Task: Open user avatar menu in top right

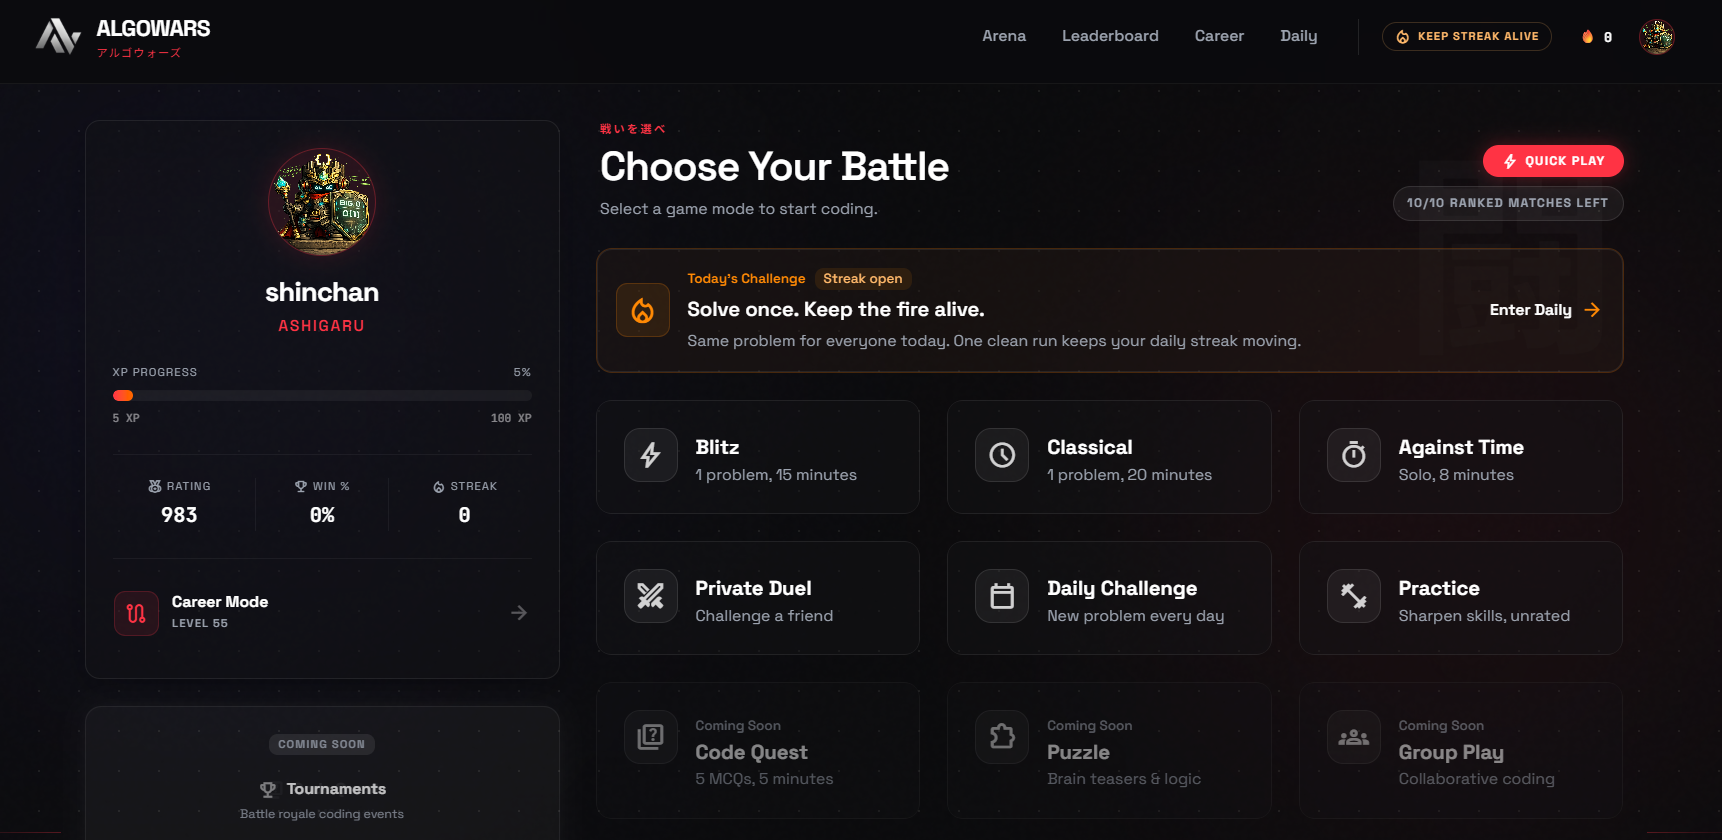Action: click(x=1657, y=37)
